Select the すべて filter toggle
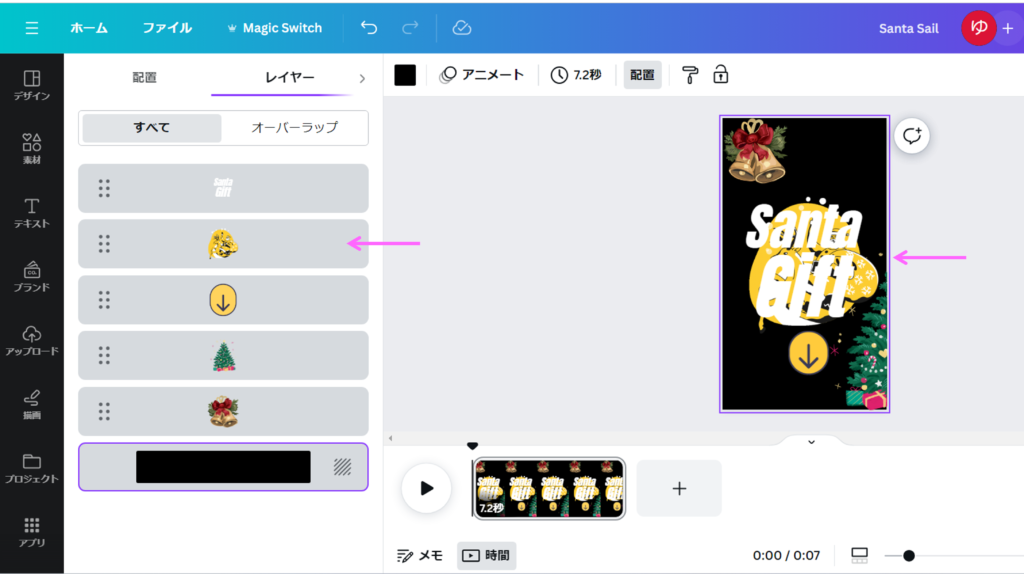The height and width of the screenshot is (574, 1024). coord(152,128)
